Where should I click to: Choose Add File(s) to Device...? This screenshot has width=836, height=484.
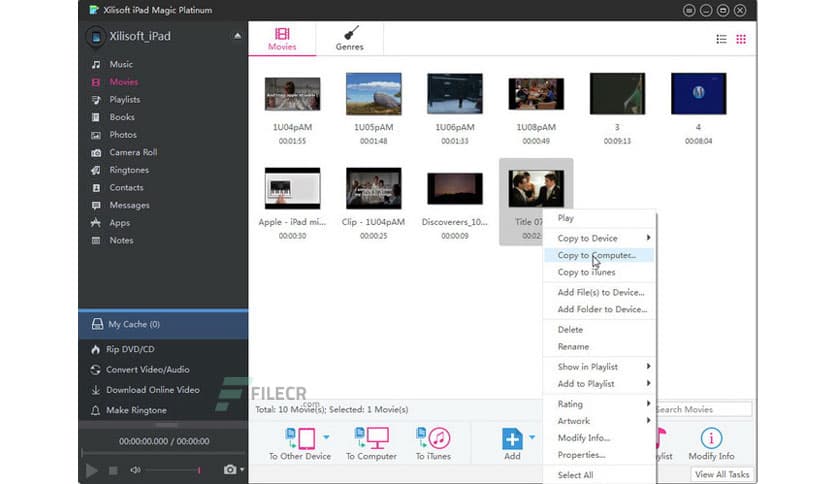(x=599, y=293)
